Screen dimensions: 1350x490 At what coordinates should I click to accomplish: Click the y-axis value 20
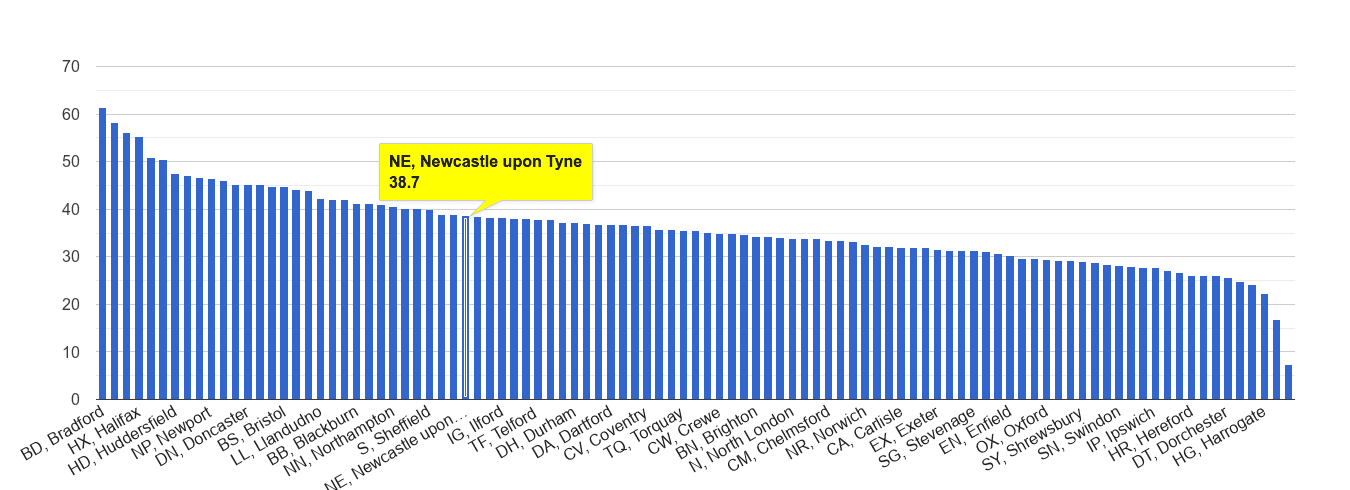[70, 305]
